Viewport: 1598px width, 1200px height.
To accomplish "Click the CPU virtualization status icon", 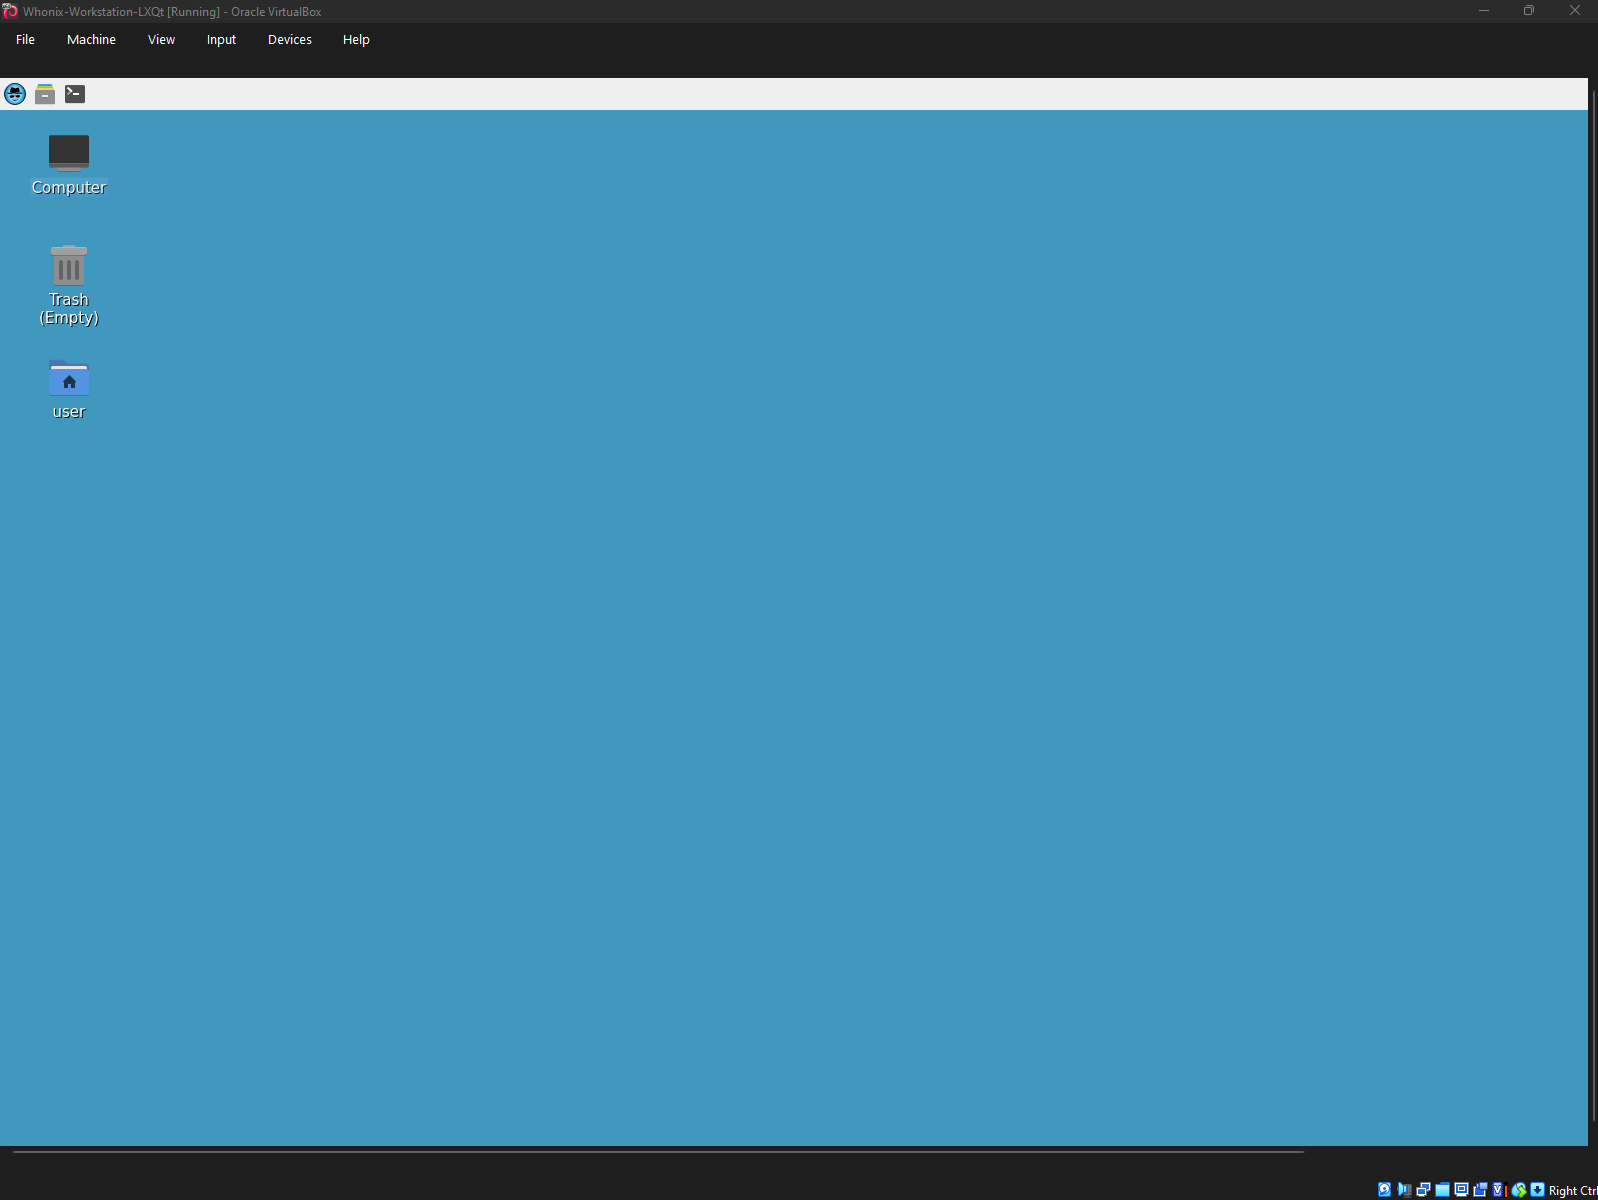I will [x=1498, y=1189].
